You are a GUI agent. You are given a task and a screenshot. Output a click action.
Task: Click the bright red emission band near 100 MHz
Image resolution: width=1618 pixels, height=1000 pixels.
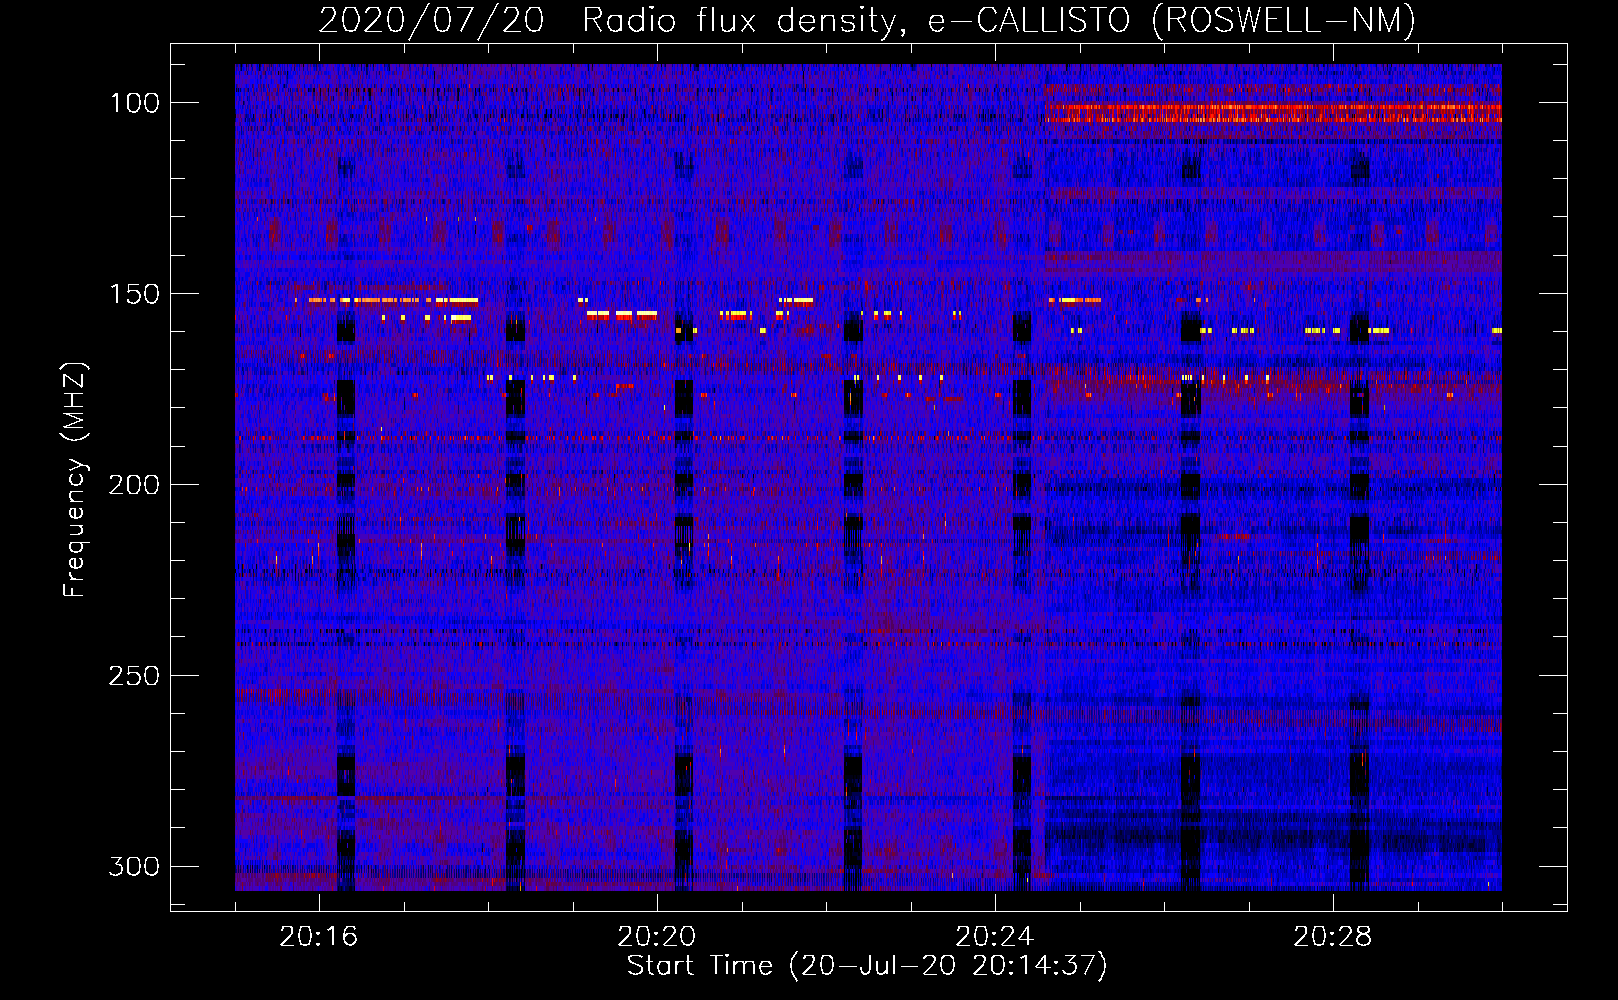(1274, 112)
